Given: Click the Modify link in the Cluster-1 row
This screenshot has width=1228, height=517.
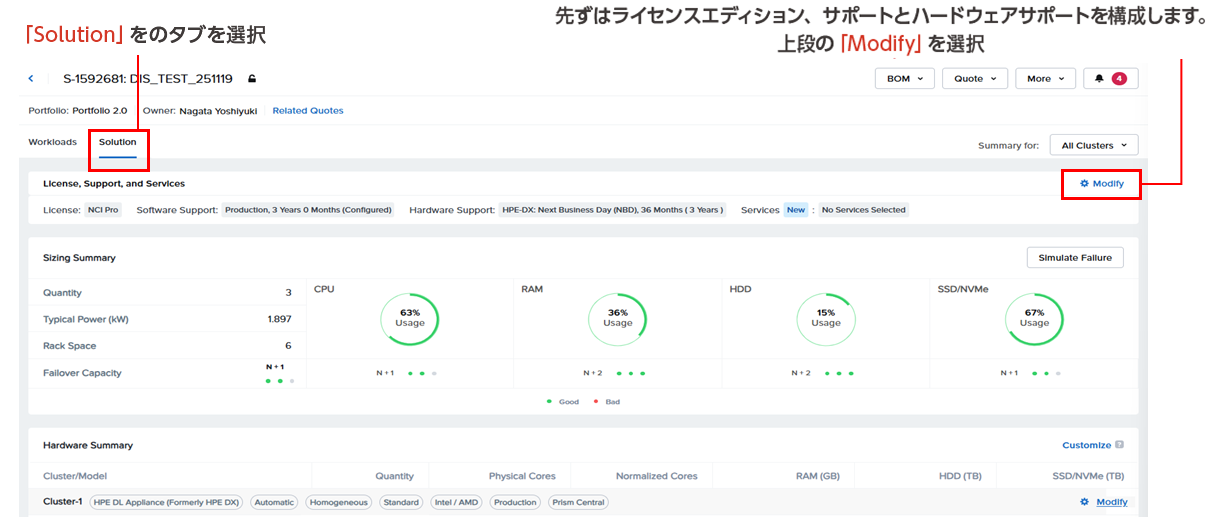Looking at the screenshot, I should click(1111, 502).
